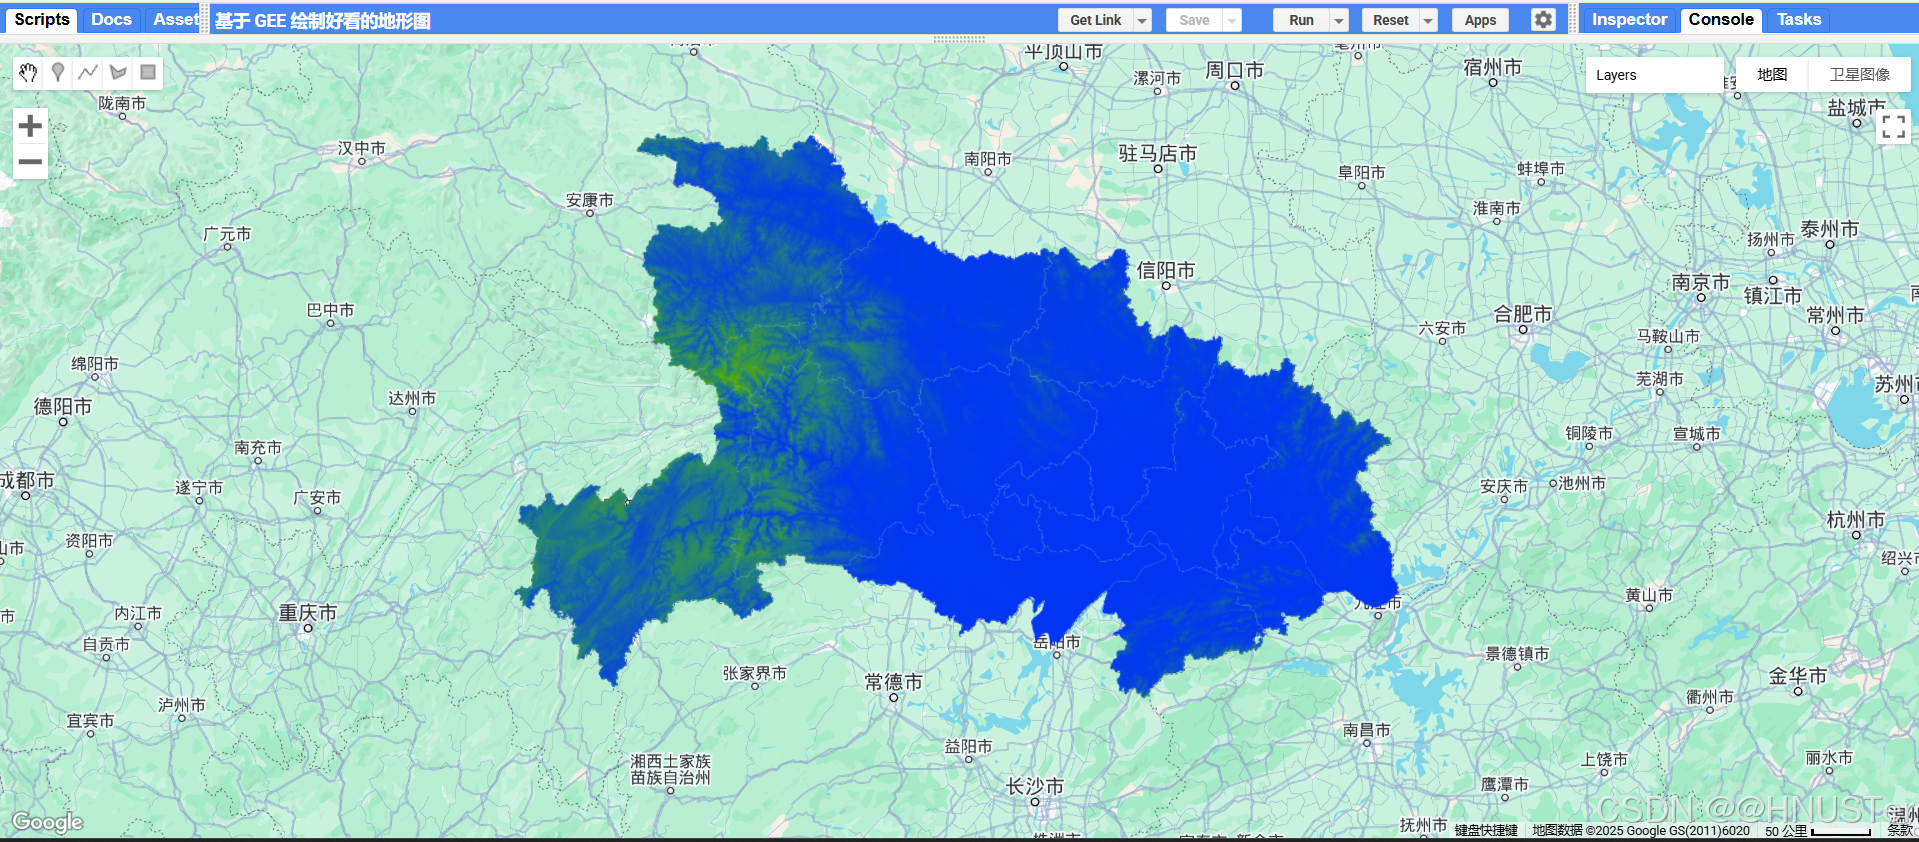Click the 南阳市 city label
Viewport: 1919px width, 842px height.
[987, 159]
